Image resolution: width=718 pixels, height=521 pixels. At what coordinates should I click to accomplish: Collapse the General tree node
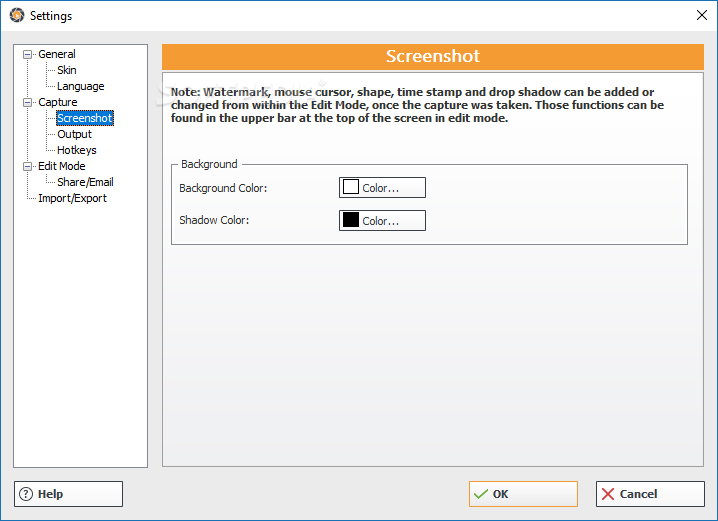point(27,54)
